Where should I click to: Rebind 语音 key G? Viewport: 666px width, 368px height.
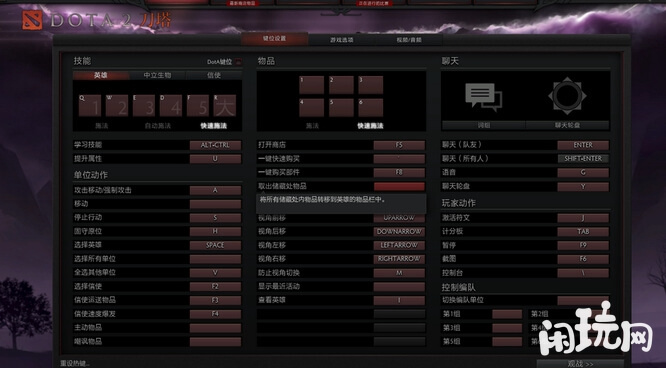583,173
